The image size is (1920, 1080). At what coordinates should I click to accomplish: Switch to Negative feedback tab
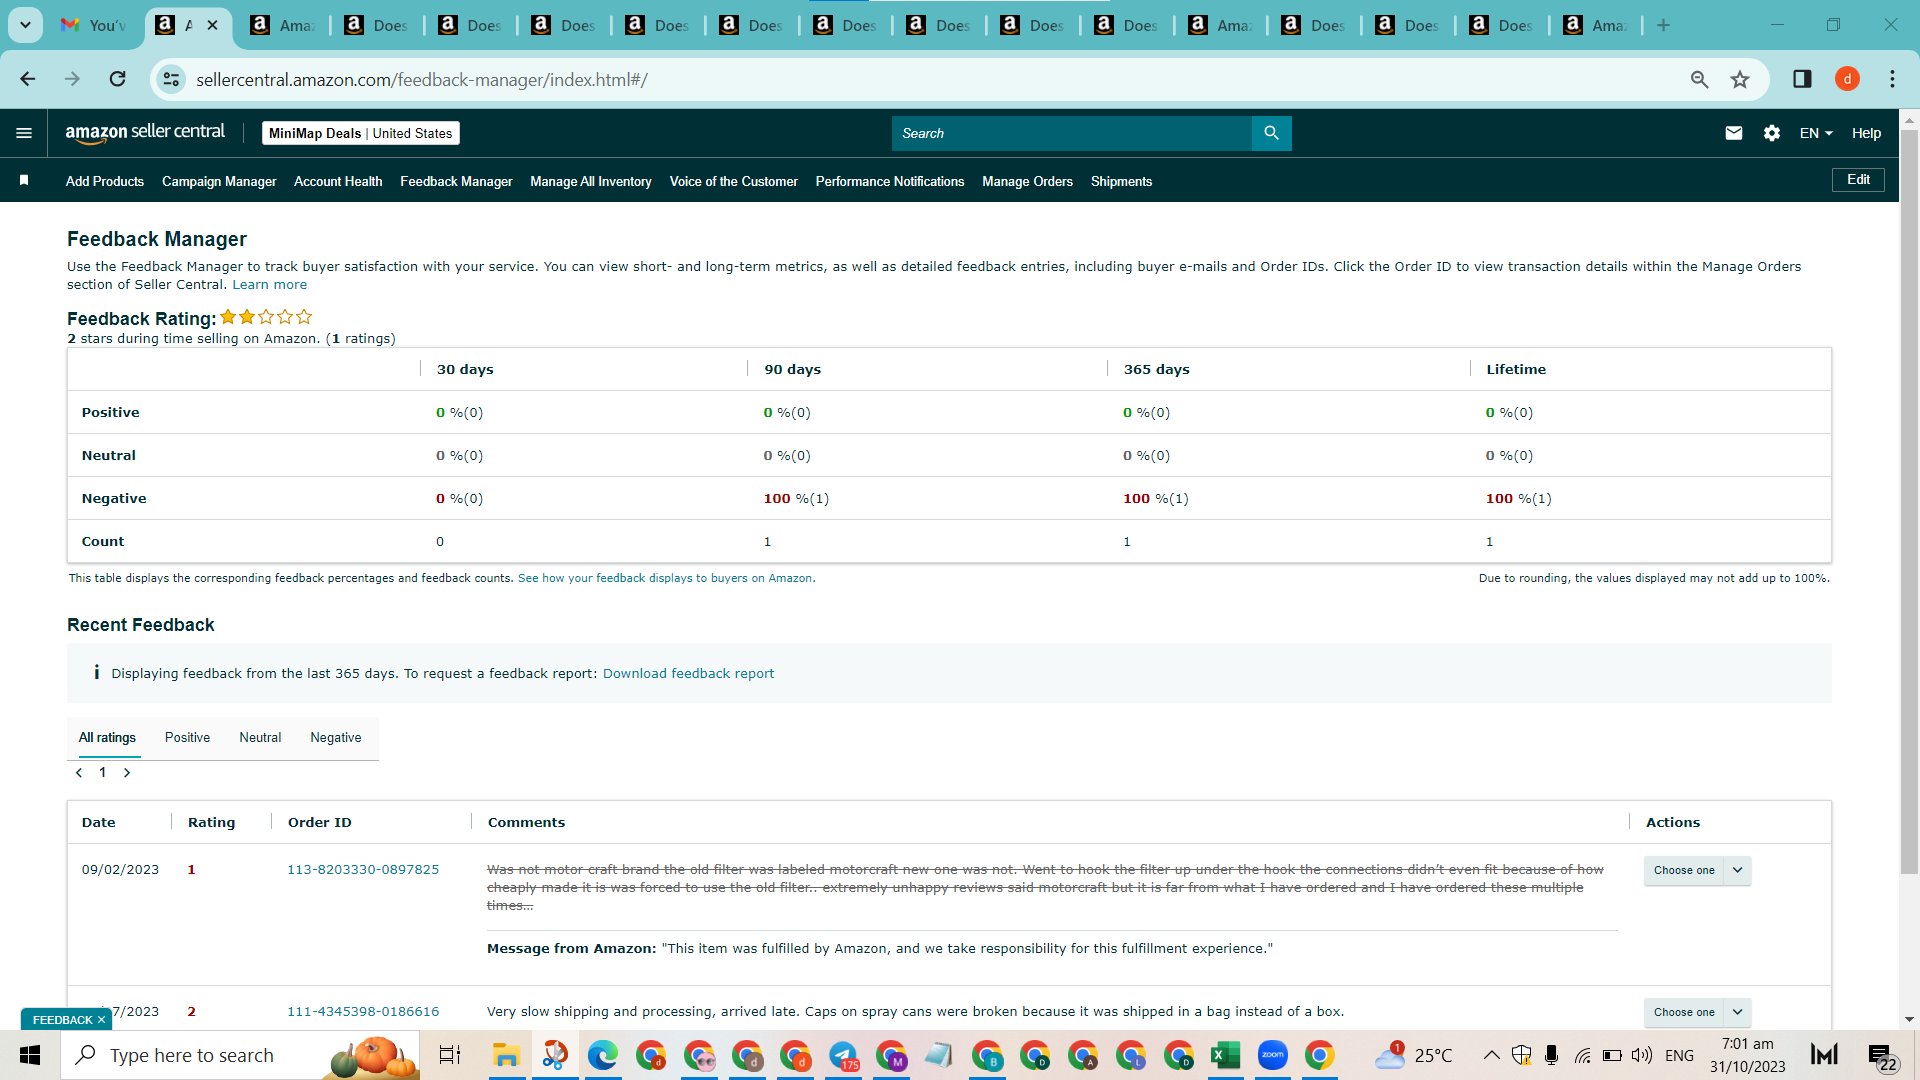(336, 738)
